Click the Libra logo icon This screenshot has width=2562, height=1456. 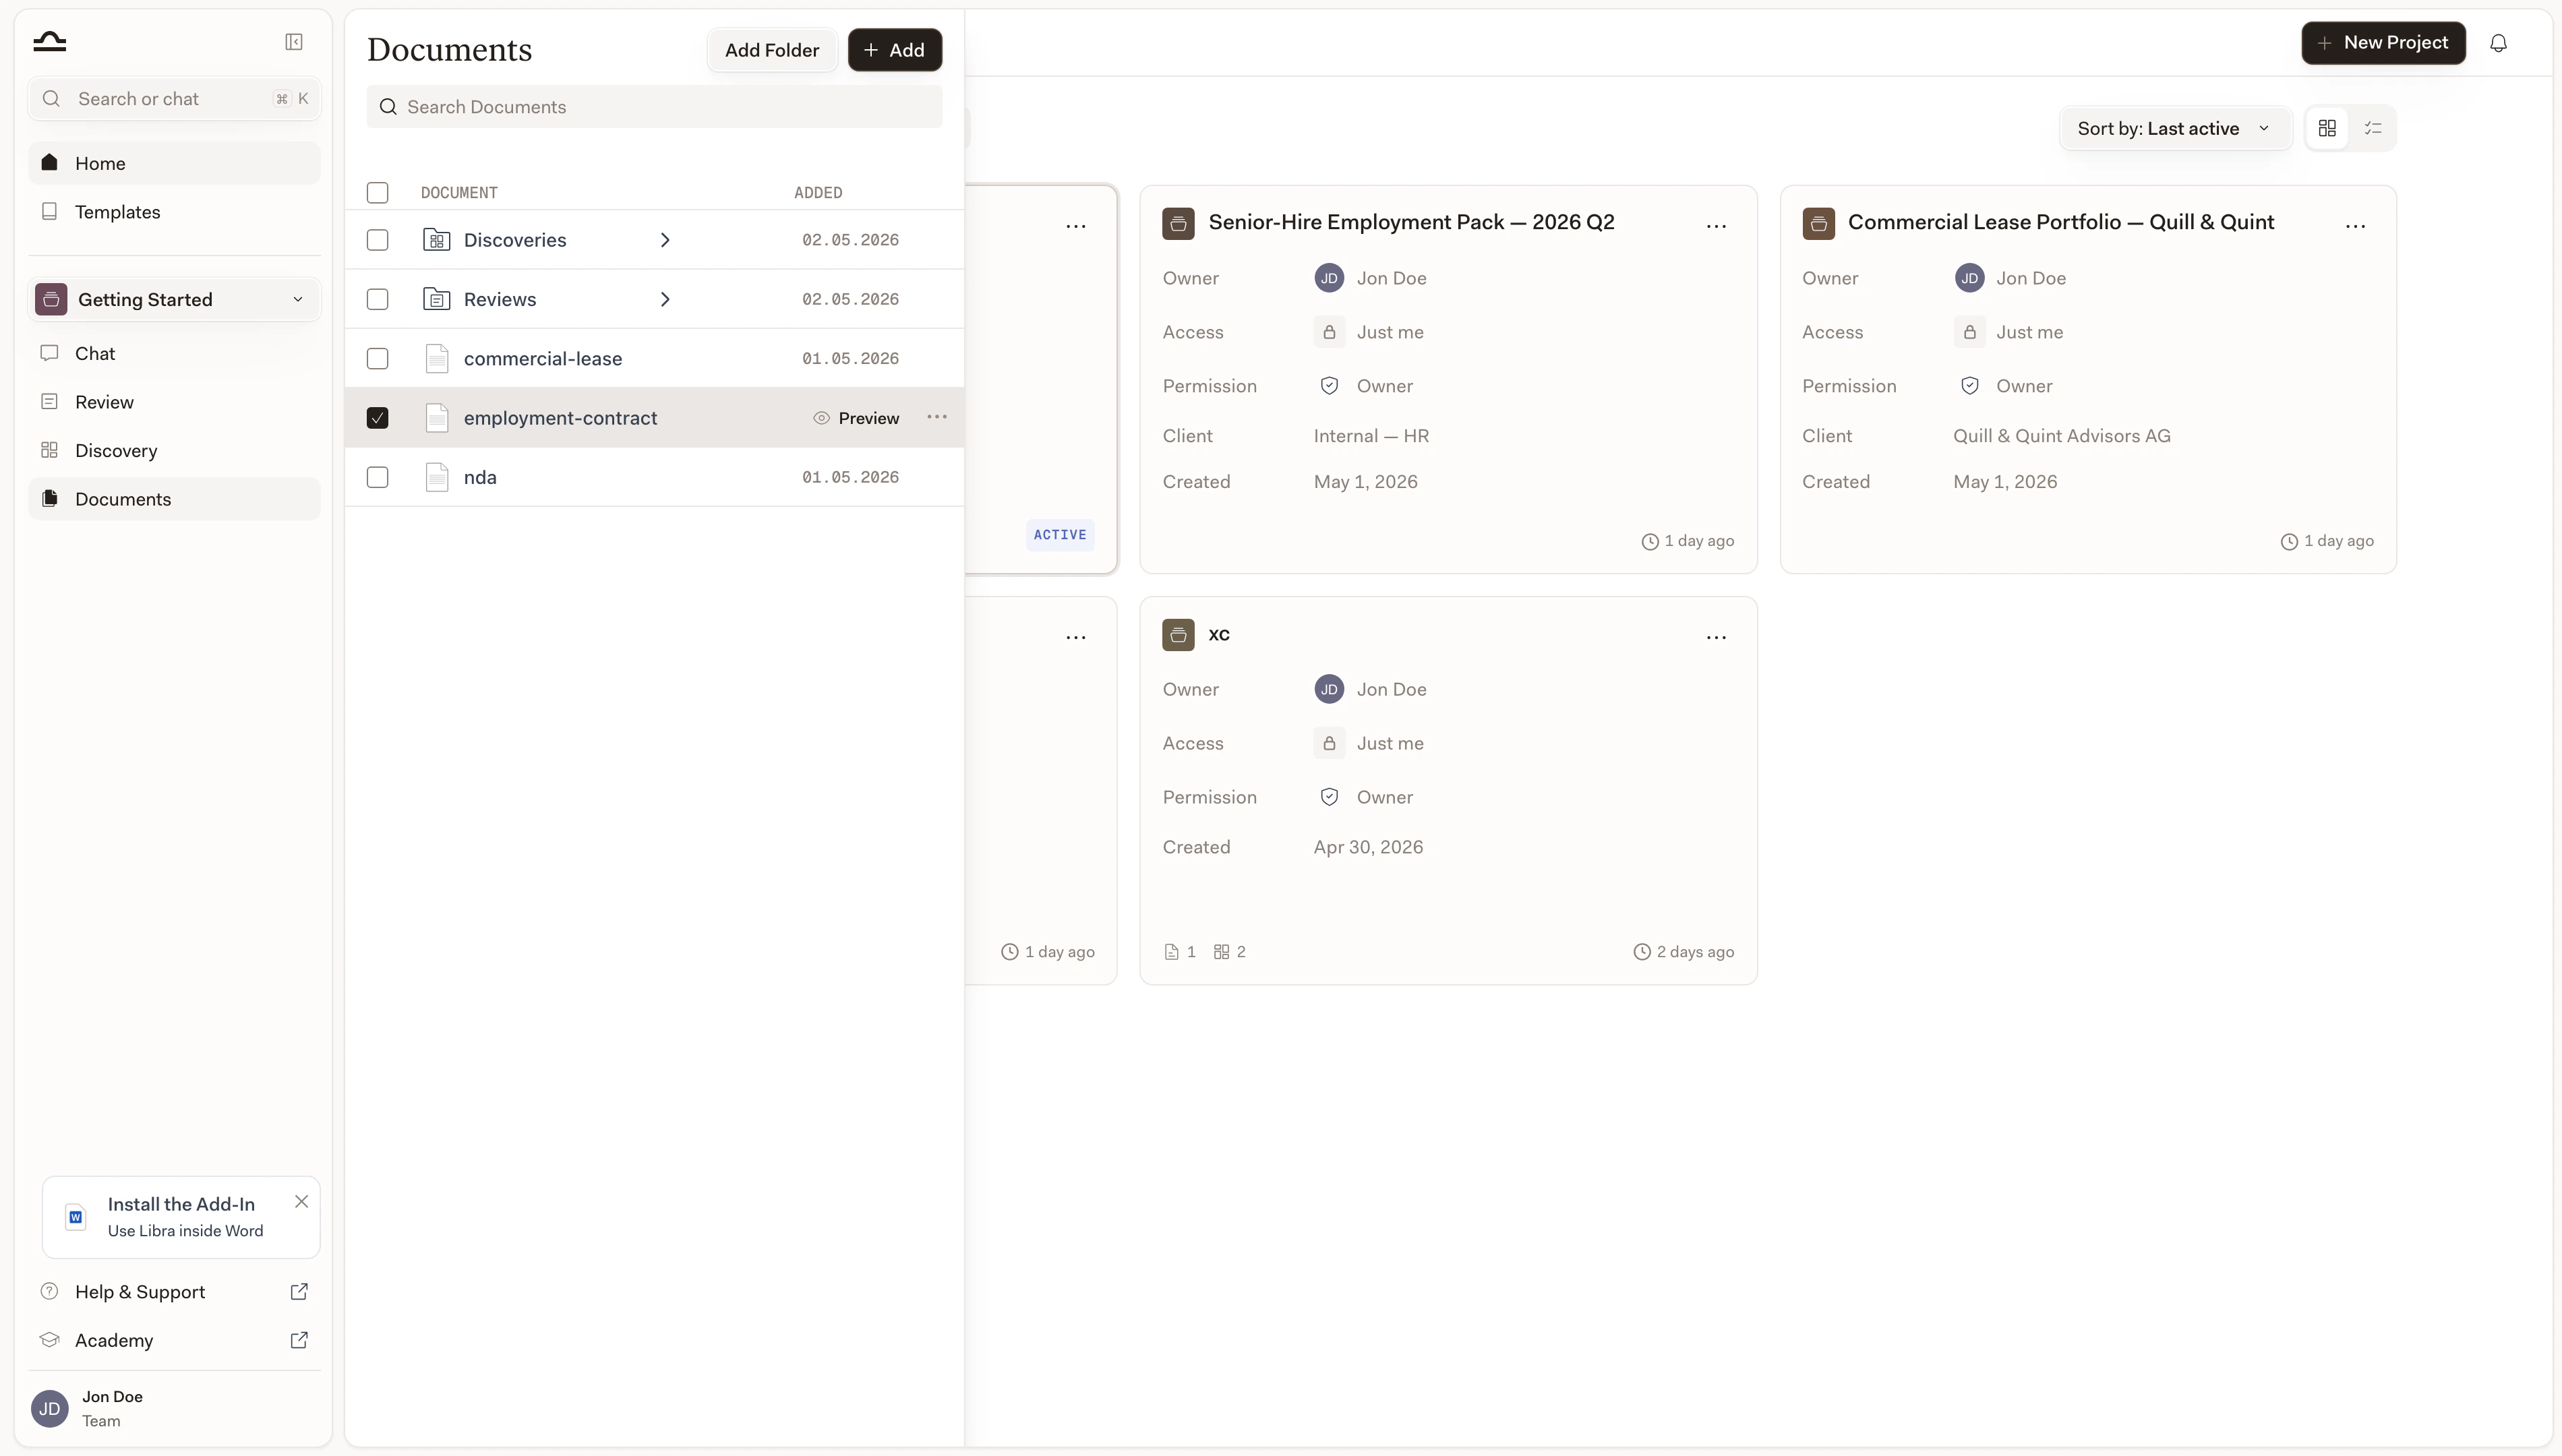click(x=49, y=41)
